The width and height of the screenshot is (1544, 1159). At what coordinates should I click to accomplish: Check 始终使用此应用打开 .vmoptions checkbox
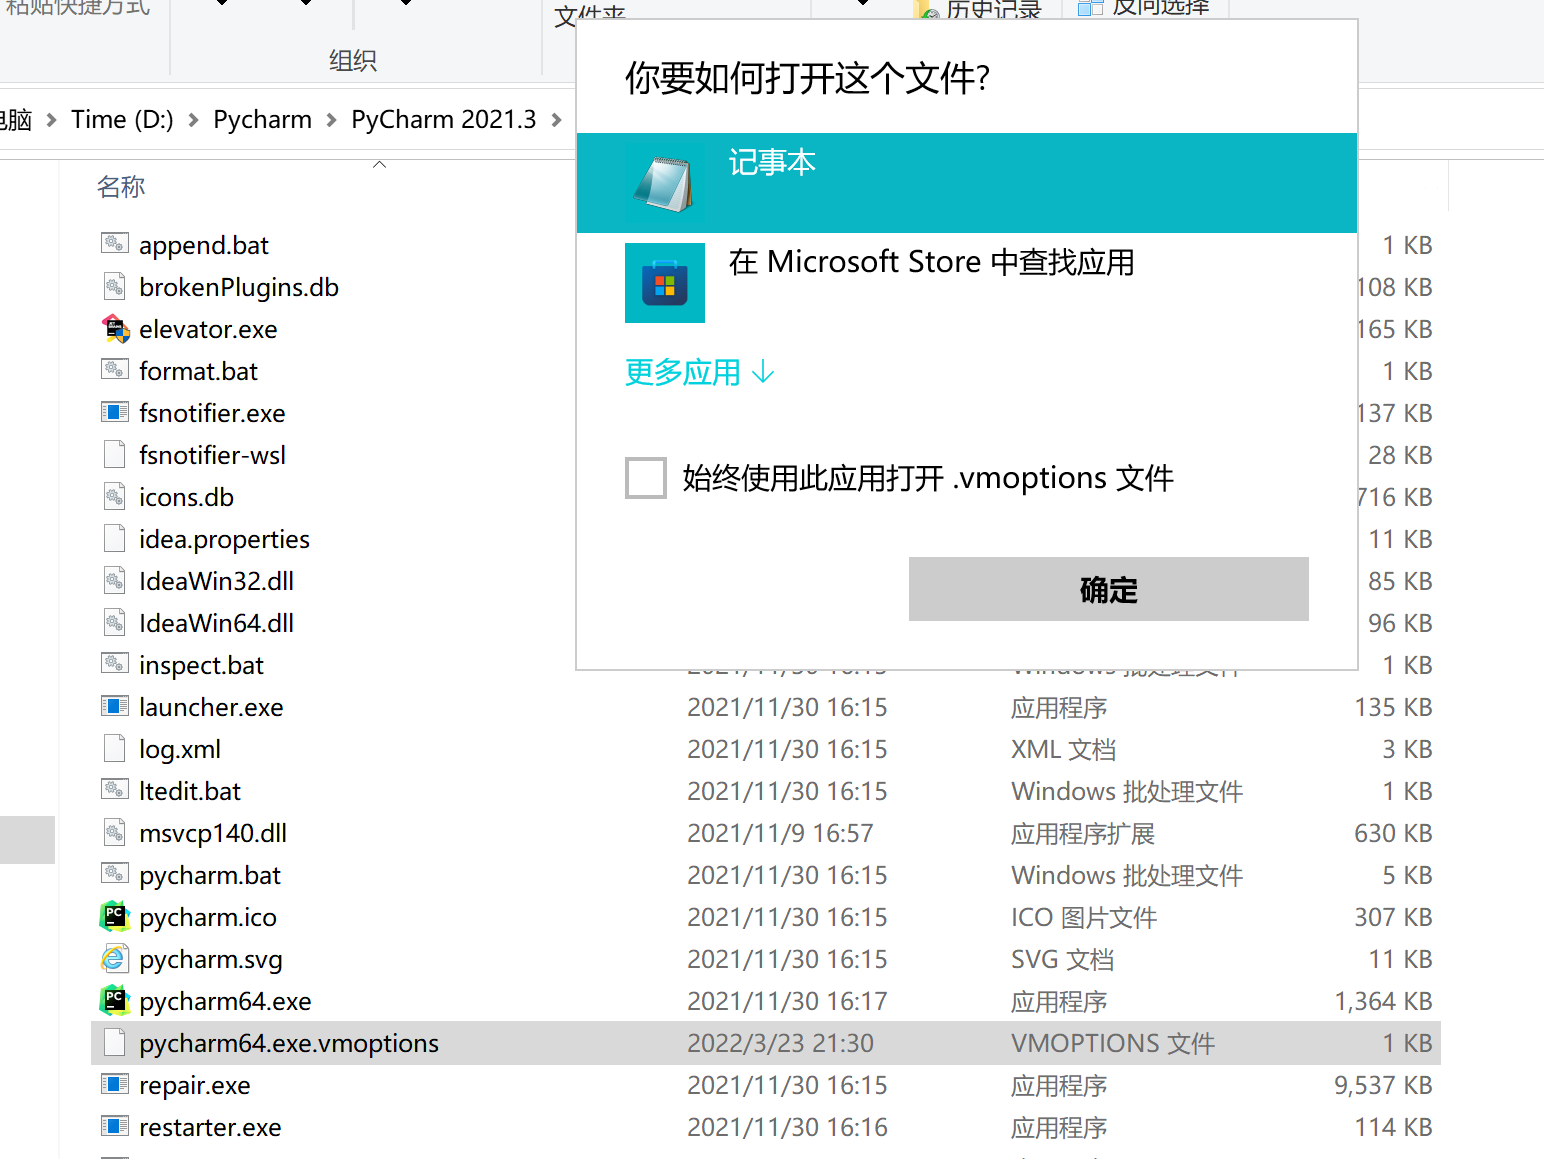(646, 477)
